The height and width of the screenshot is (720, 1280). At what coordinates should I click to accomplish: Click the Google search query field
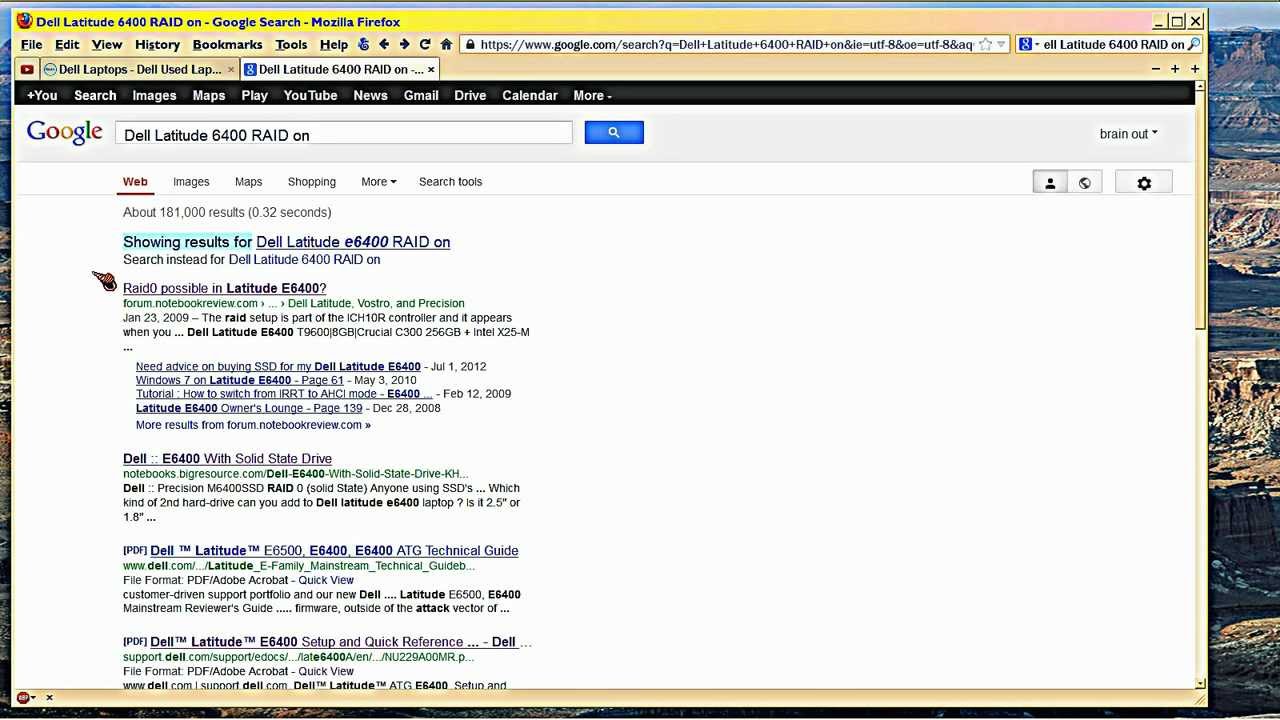point(344,134)
